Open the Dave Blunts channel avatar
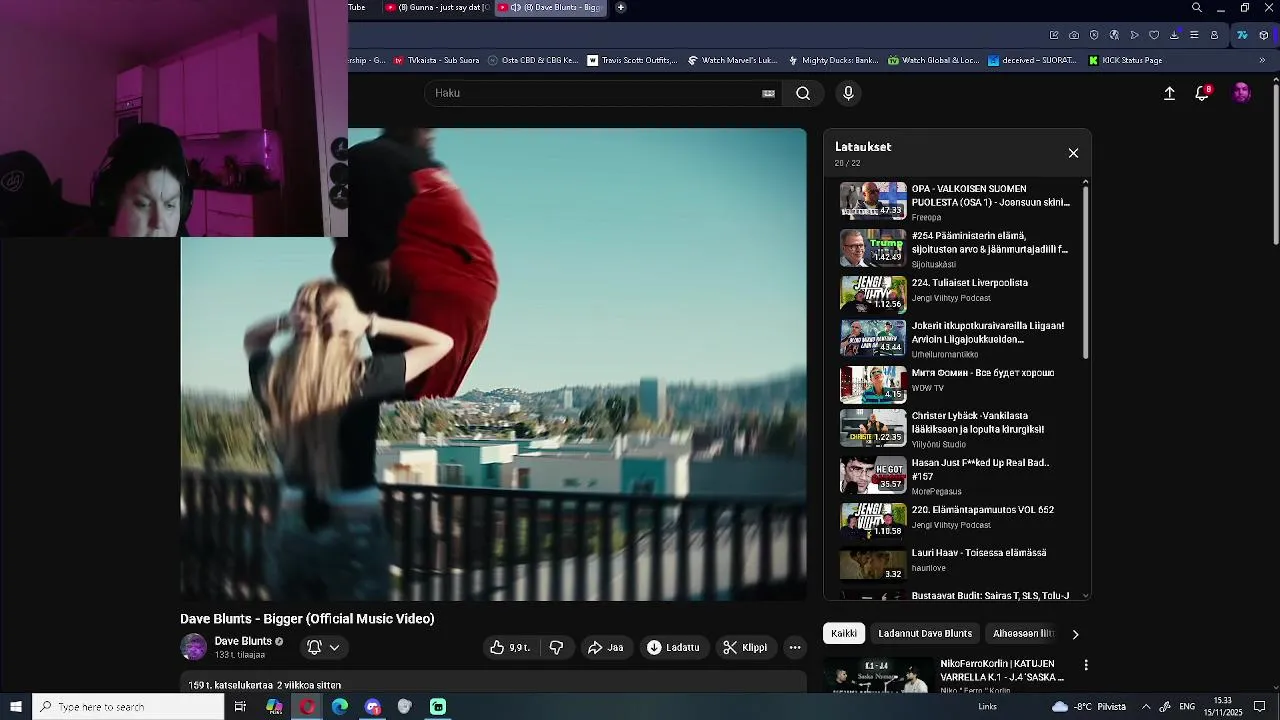This screenshot has height=720, width=1280. (x=193, y=647)
